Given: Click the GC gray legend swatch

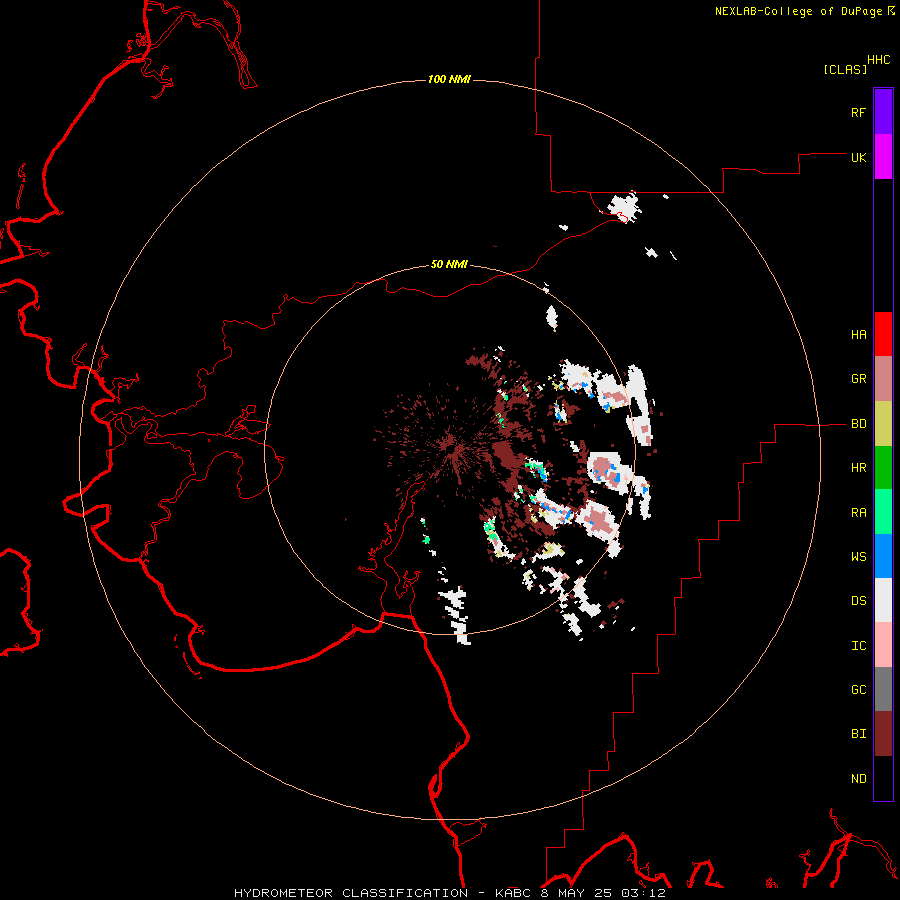Looking at the screenshot, I should 883,689.
